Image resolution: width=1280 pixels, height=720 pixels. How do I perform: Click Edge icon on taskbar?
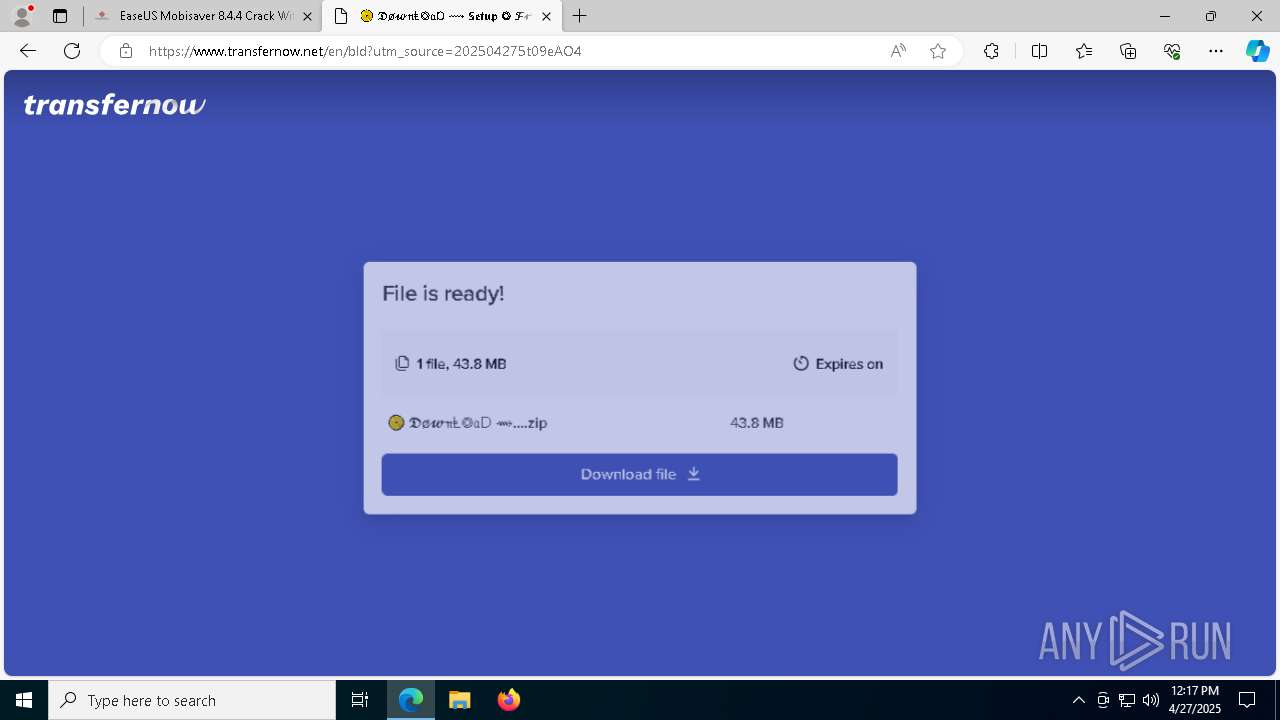coord(411,700)
